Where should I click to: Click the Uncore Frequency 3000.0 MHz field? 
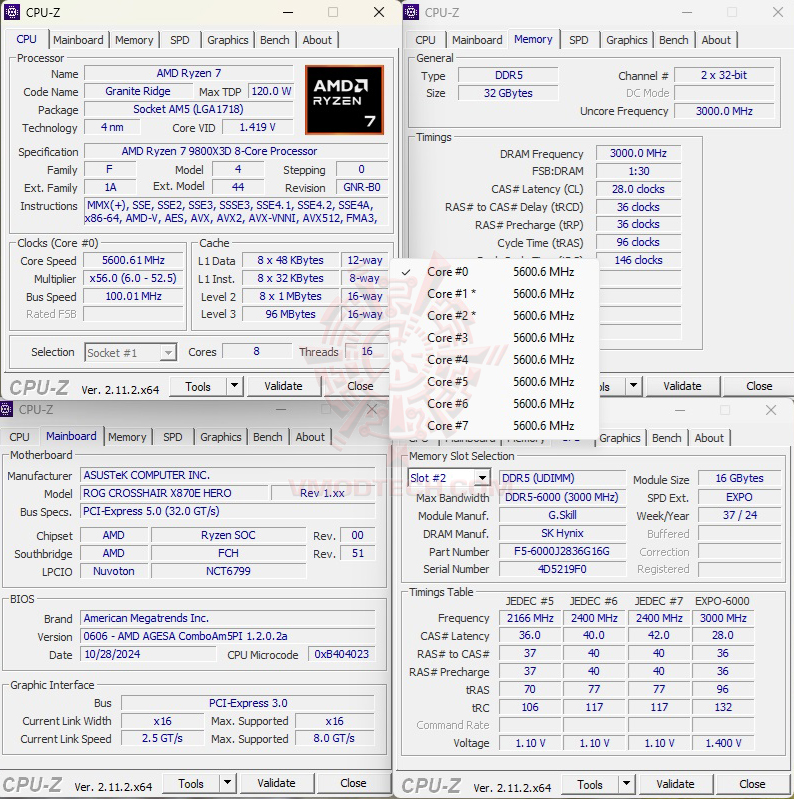pos(724,111)
